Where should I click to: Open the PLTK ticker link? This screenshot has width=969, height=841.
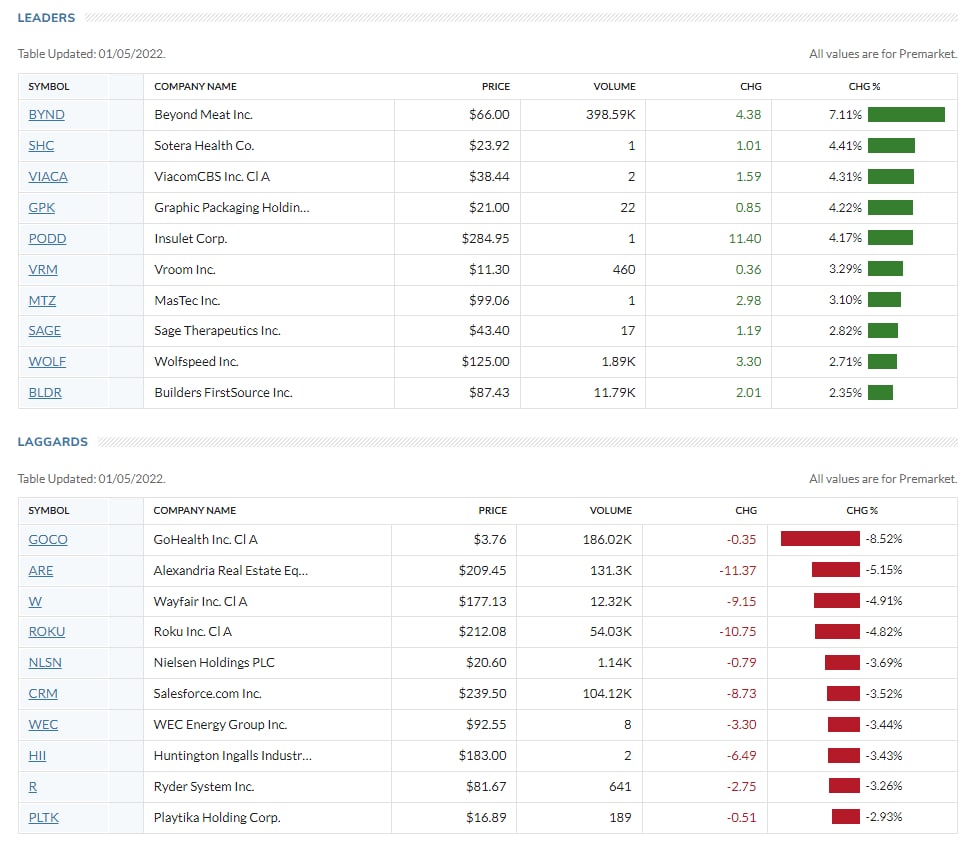click(44, 817)
